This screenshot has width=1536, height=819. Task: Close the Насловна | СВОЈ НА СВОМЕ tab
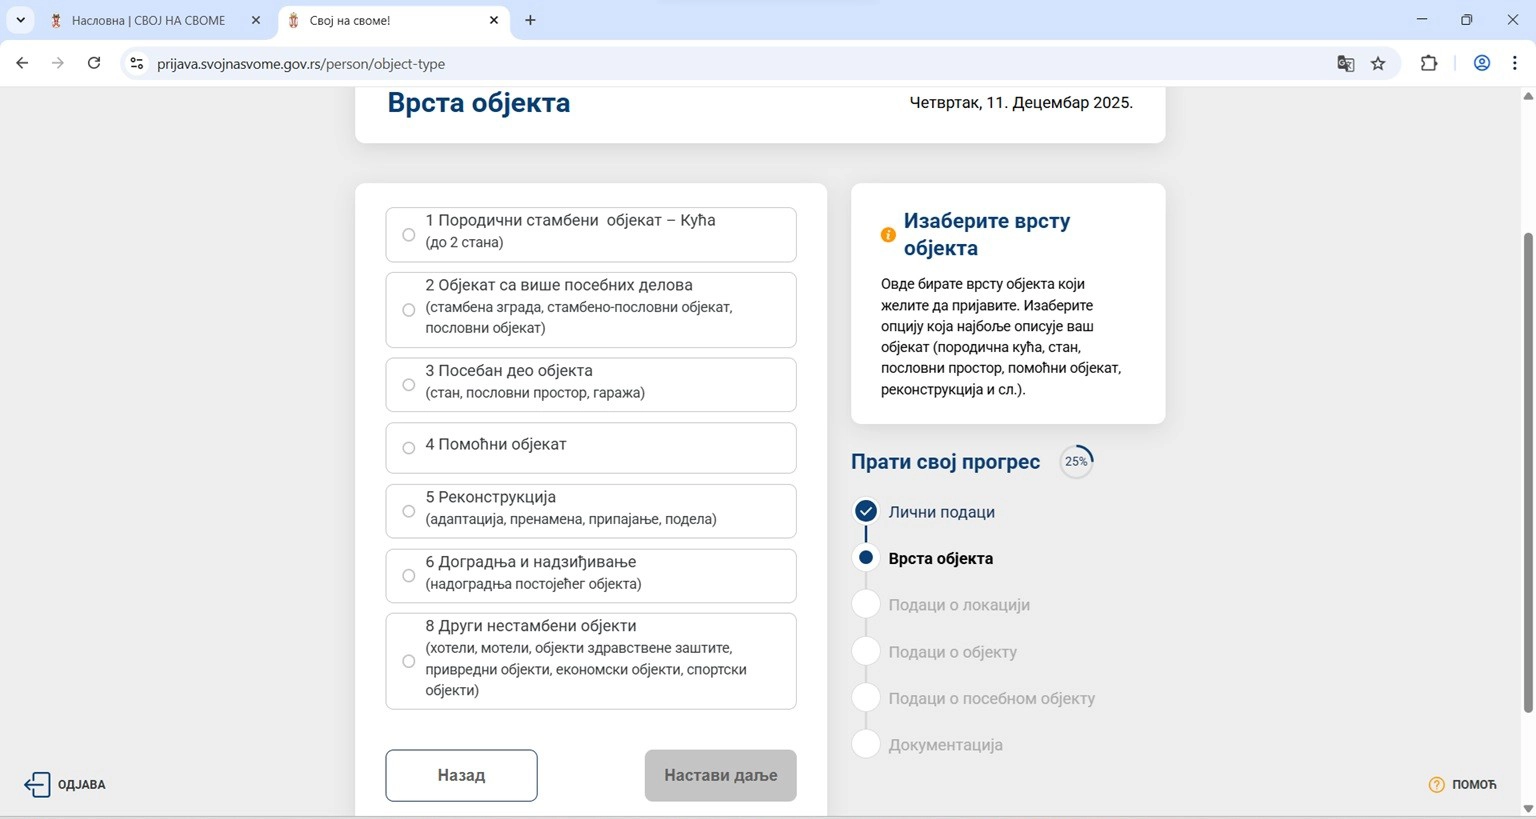click(256, 20)
